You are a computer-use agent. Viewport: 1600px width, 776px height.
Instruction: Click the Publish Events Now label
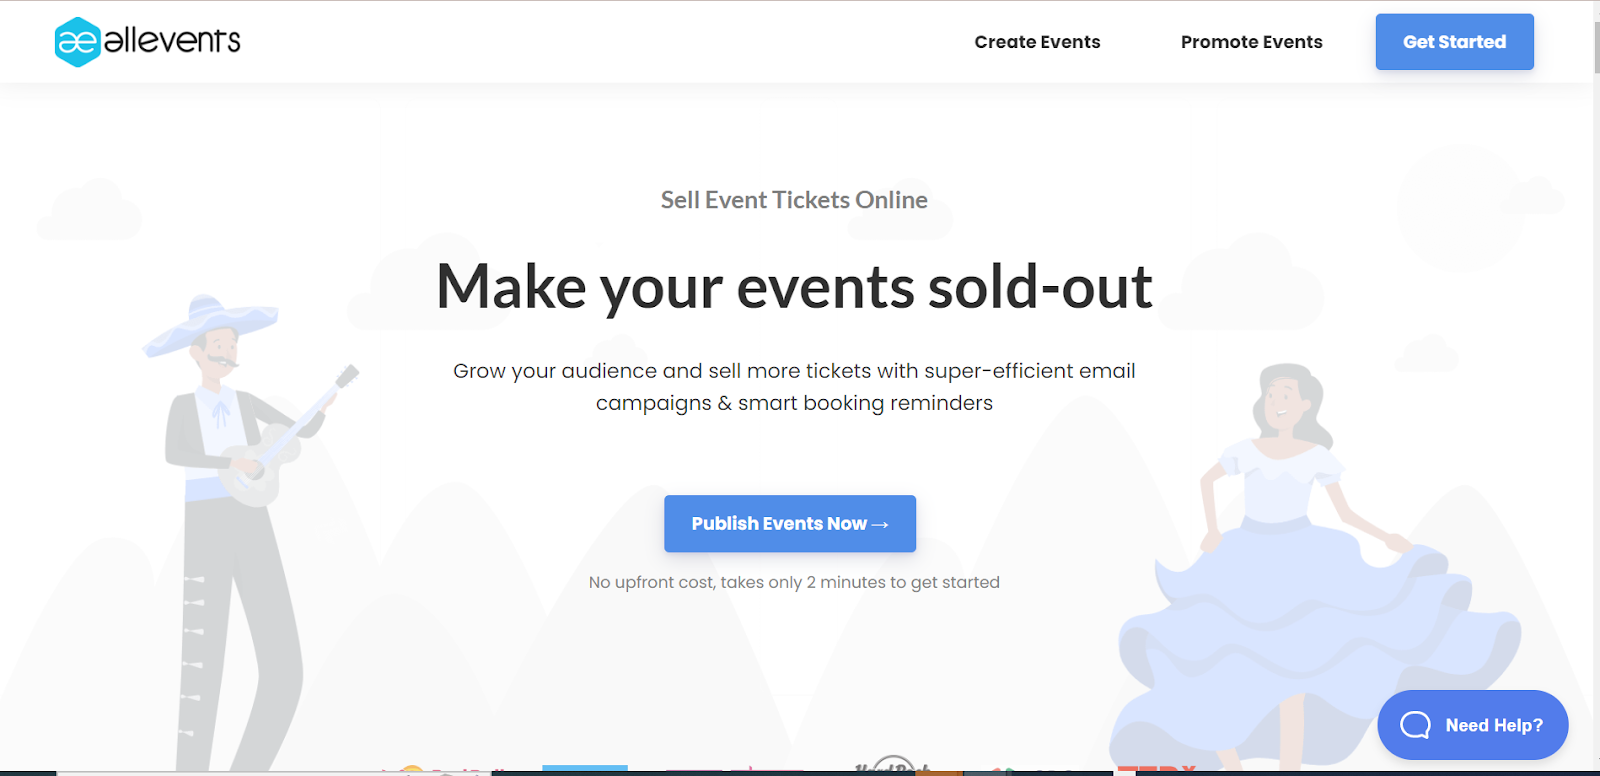click(x=779, y=524)
